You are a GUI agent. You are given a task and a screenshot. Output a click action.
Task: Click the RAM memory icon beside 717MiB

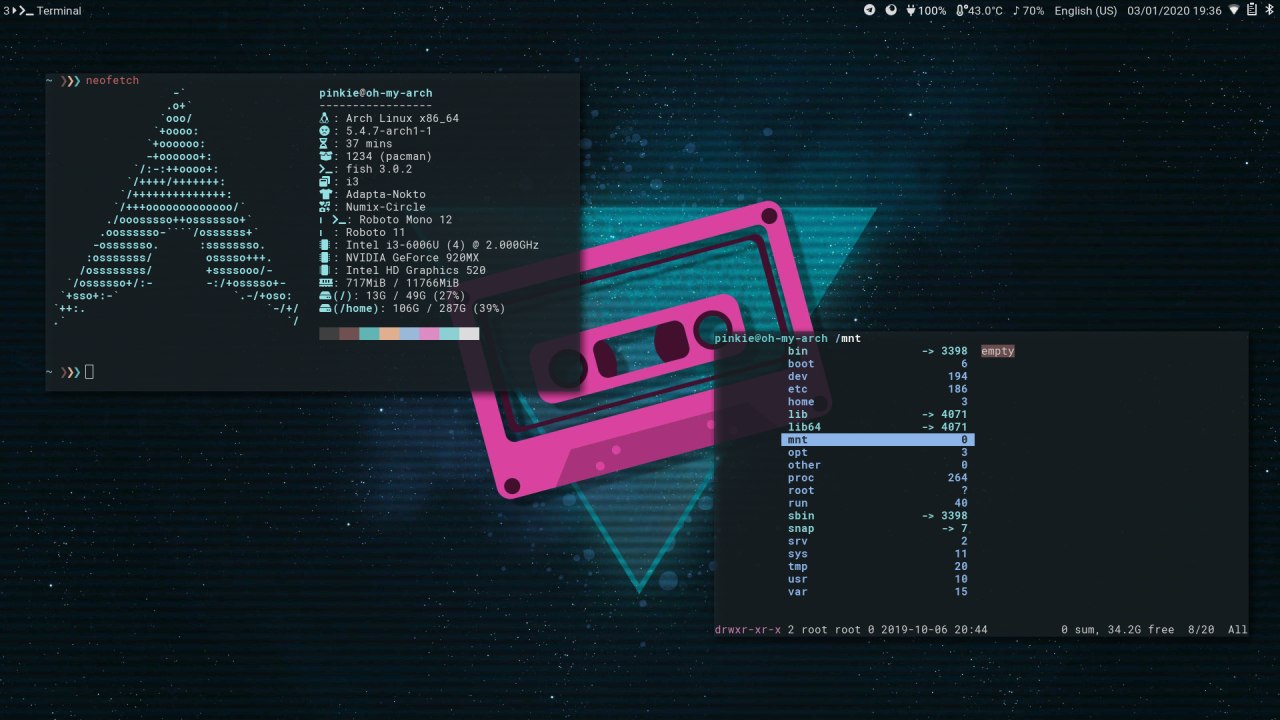click(x=325, y=283)
